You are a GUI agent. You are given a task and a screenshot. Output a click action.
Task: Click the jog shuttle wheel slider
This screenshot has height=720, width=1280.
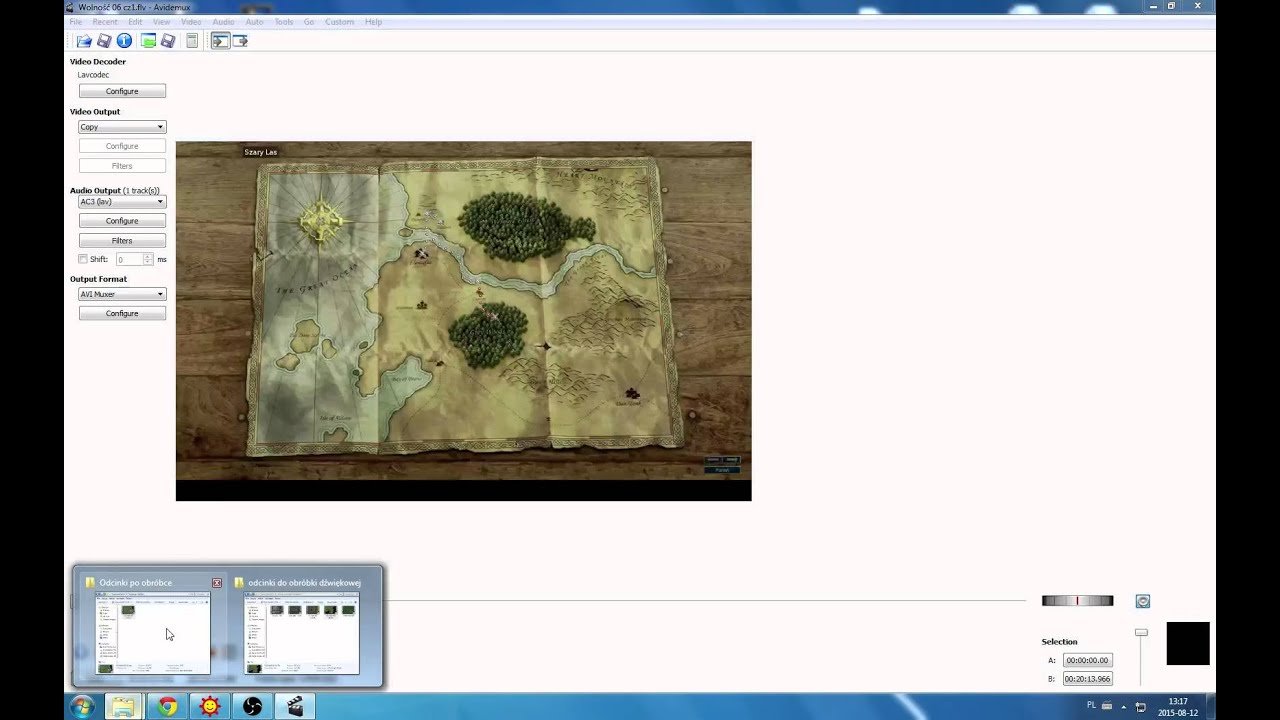(x=1077, y=601)
